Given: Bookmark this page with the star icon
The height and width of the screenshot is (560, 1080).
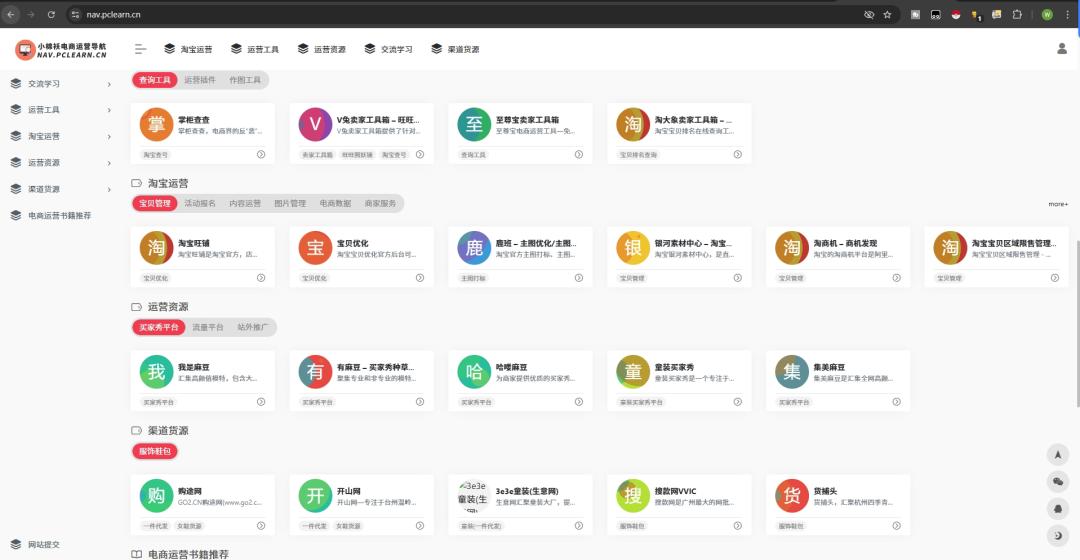Looking at the screenshot, I should 887,14.
